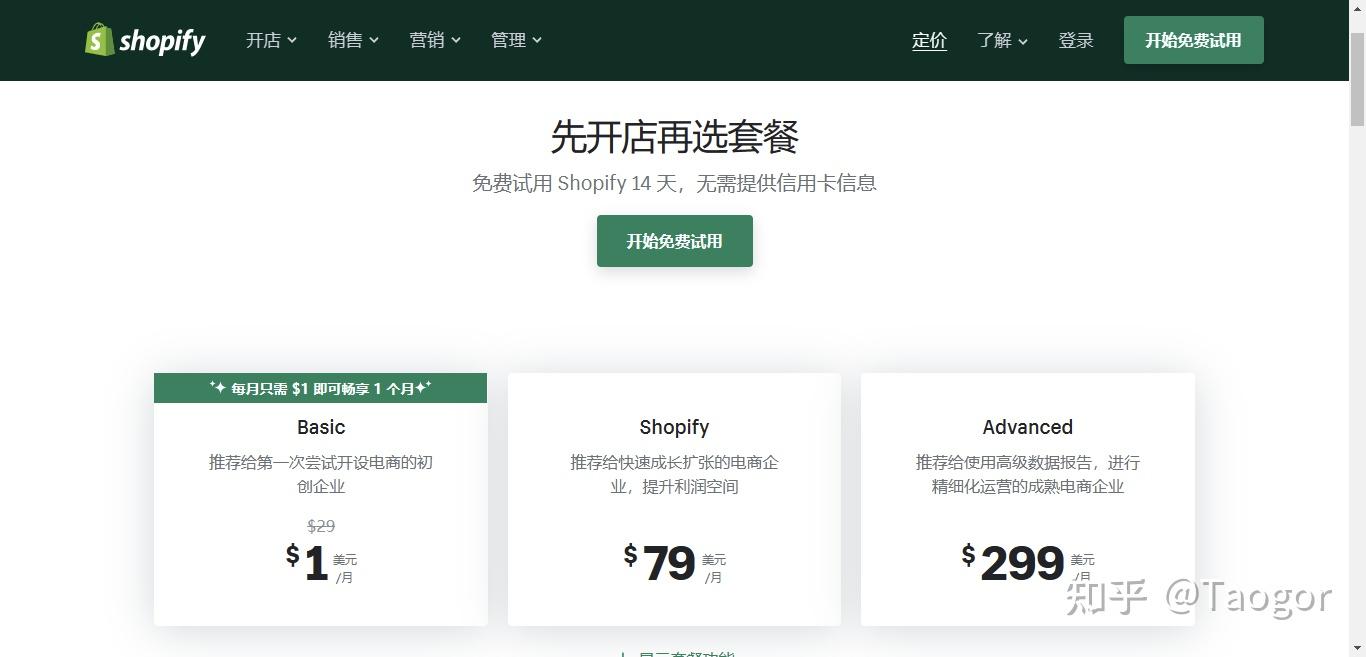Click the Shopify plan description text
Image resolution: width=1366 pixels, height=657 pixels.
pos(674,475)
